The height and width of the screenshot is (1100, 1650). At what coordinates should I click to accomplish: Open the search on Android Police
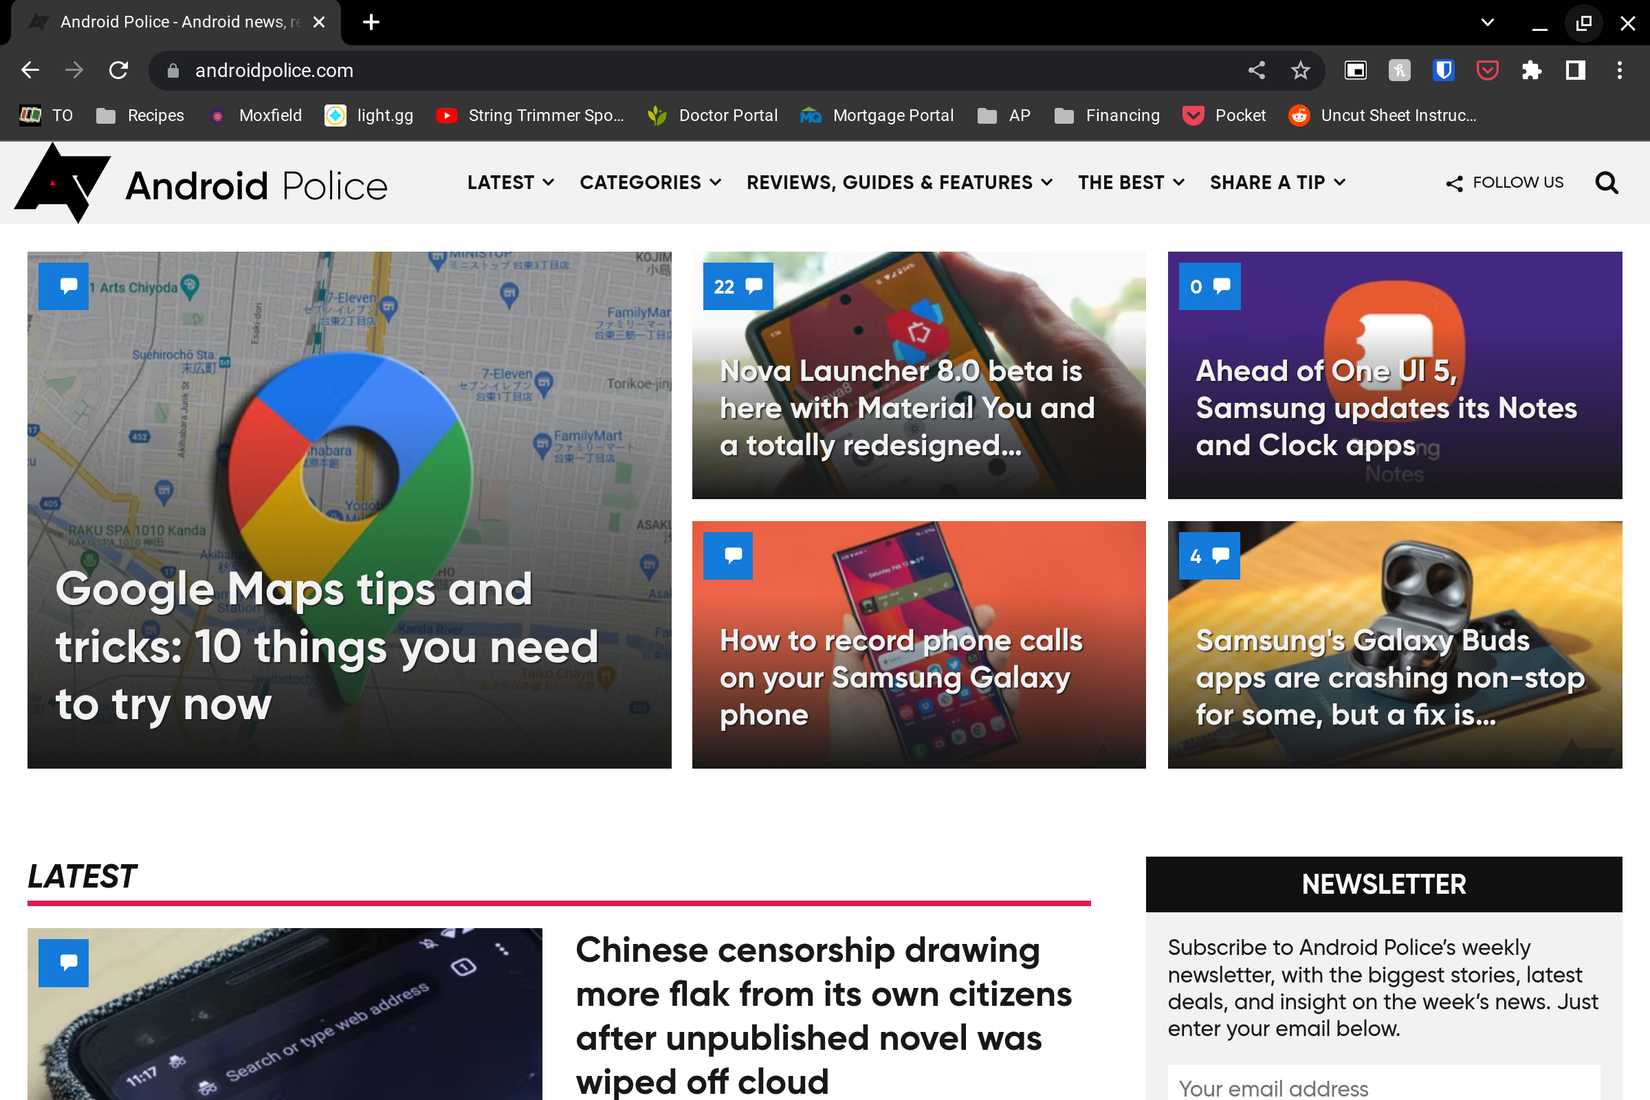coord(1606,183)
